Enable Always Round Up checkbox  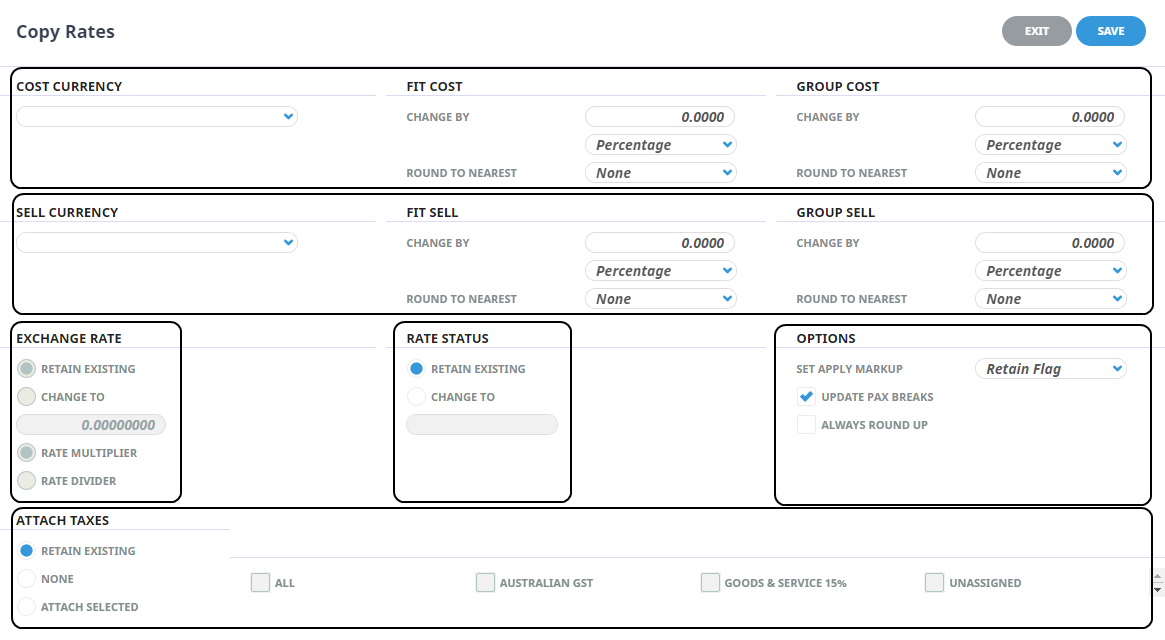(x=806, y=425)
